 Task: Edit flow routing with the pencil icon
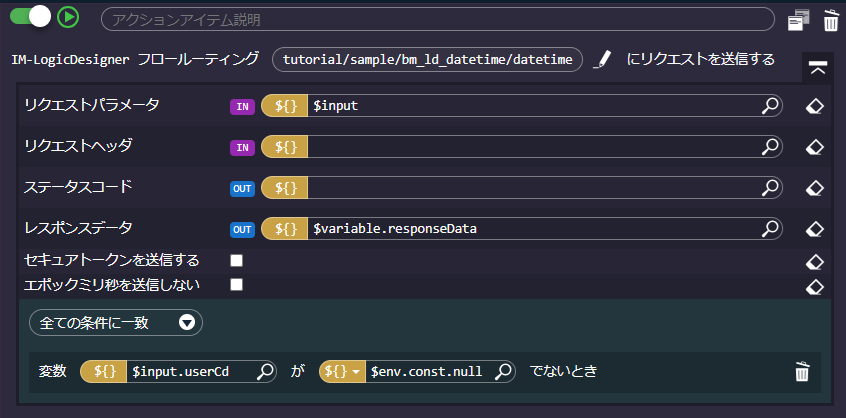pos(602,59)
